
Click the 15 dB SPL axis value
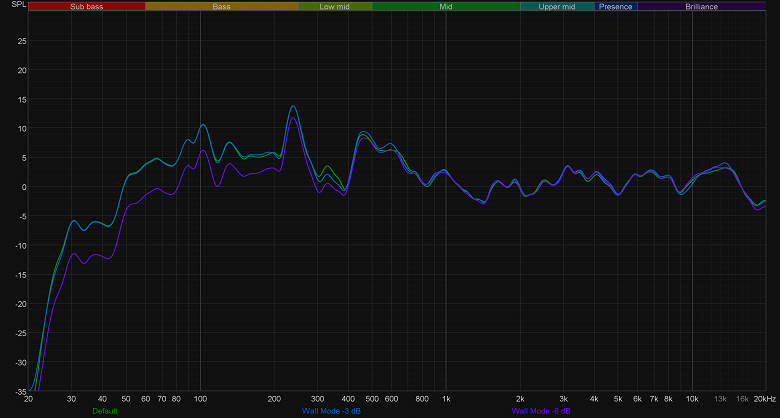pyautogui.click(x=21, y=99)
